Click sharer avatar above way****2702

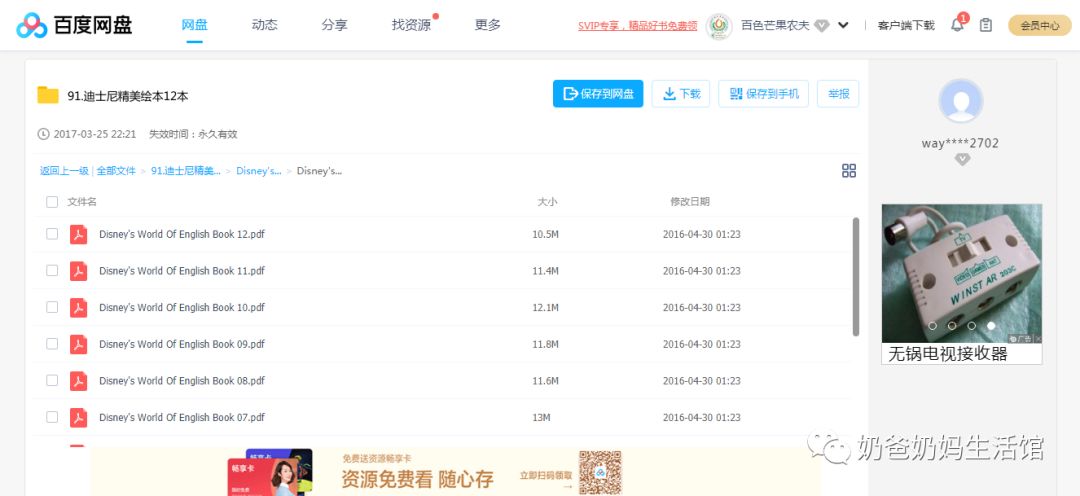[961, 101]
